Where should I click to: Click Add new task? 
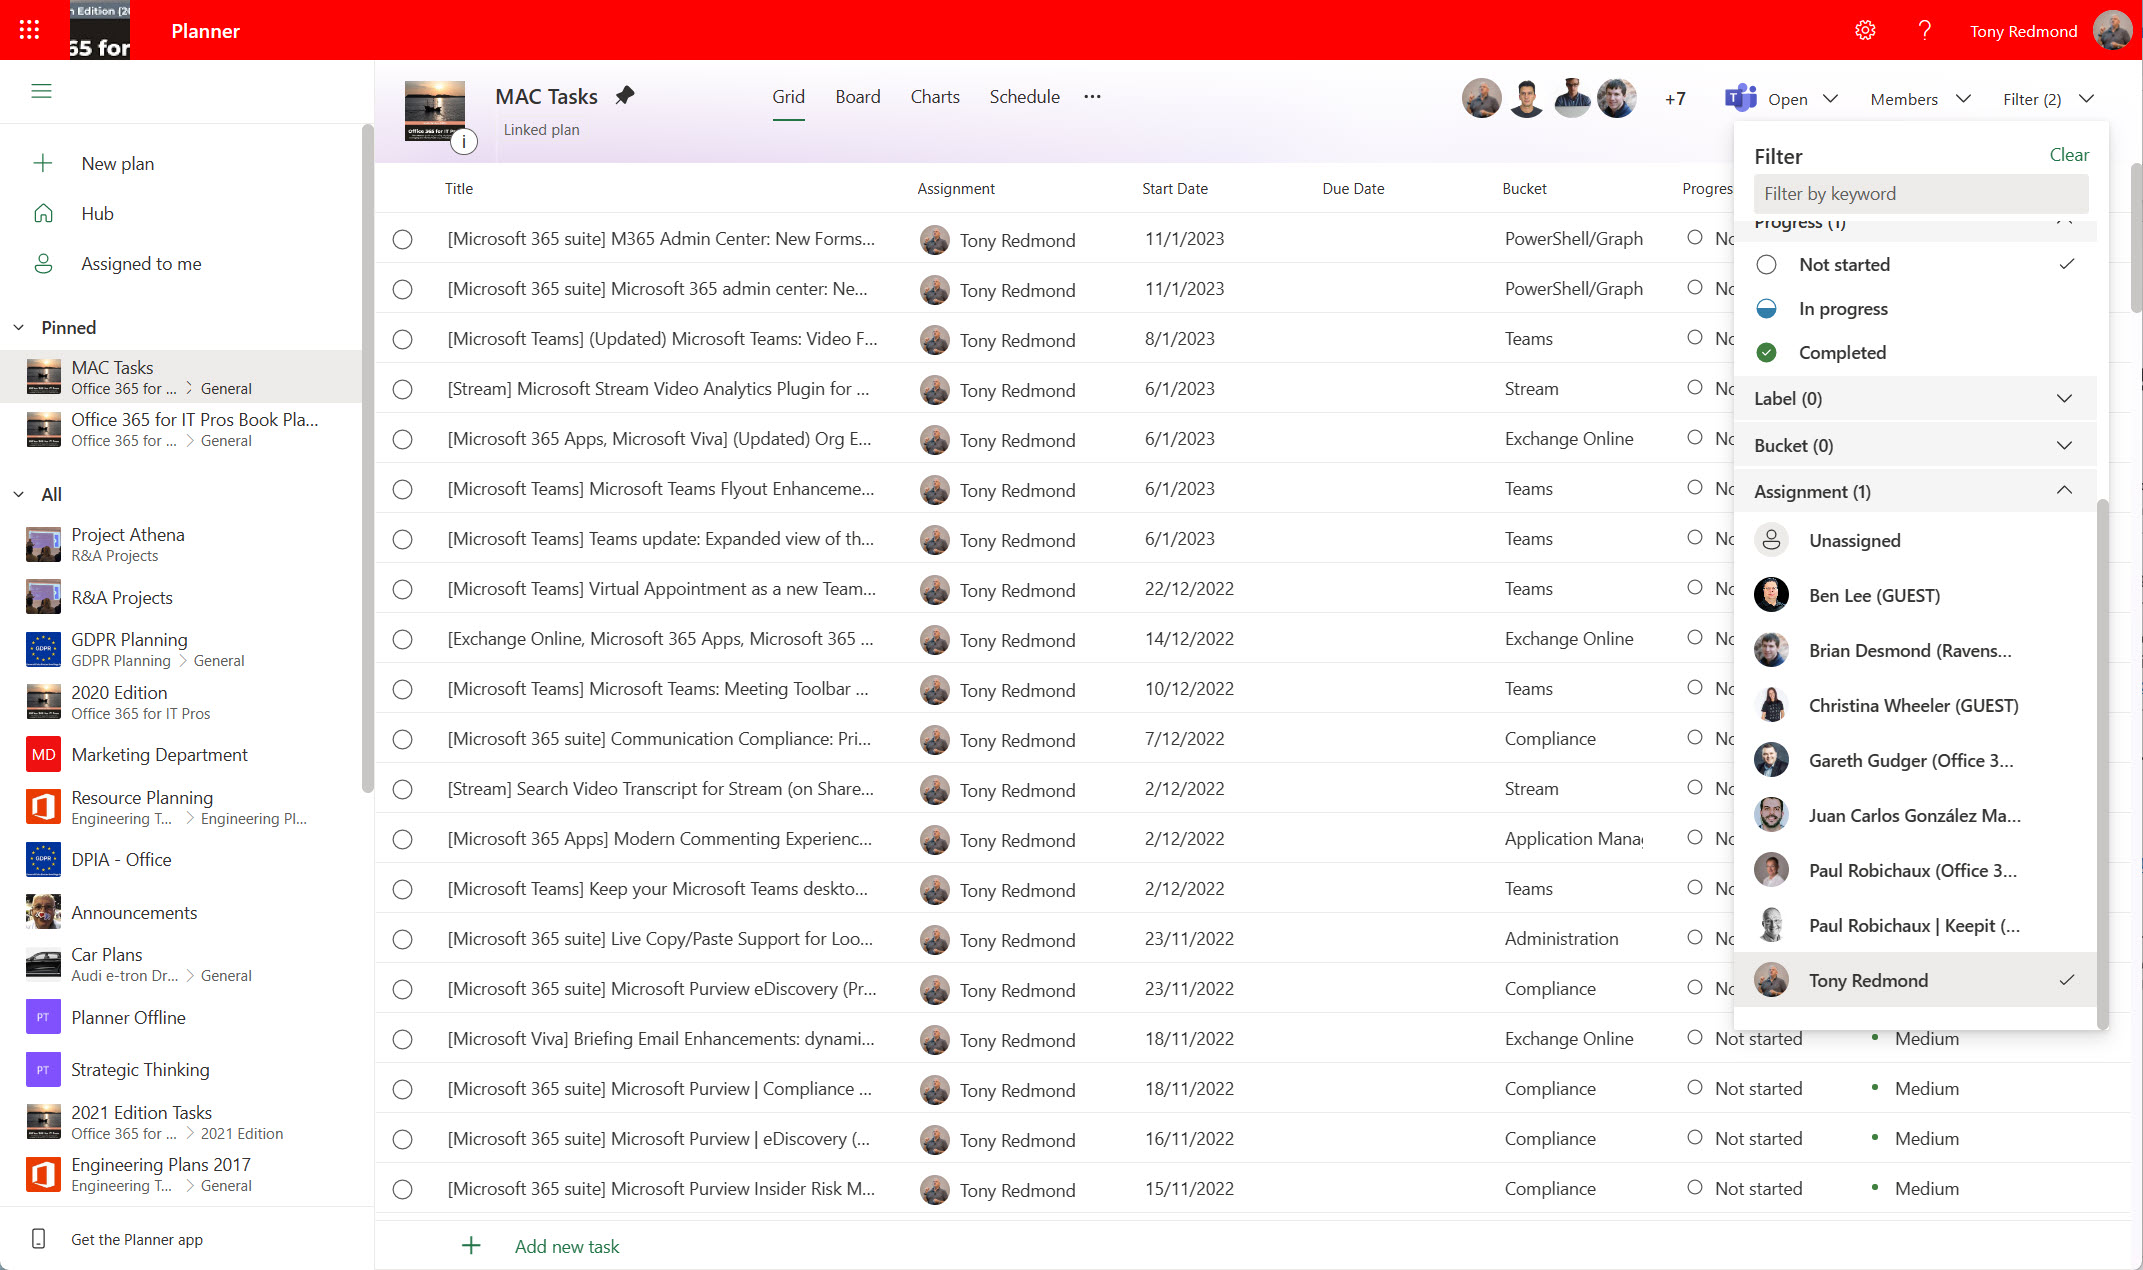567,1246
